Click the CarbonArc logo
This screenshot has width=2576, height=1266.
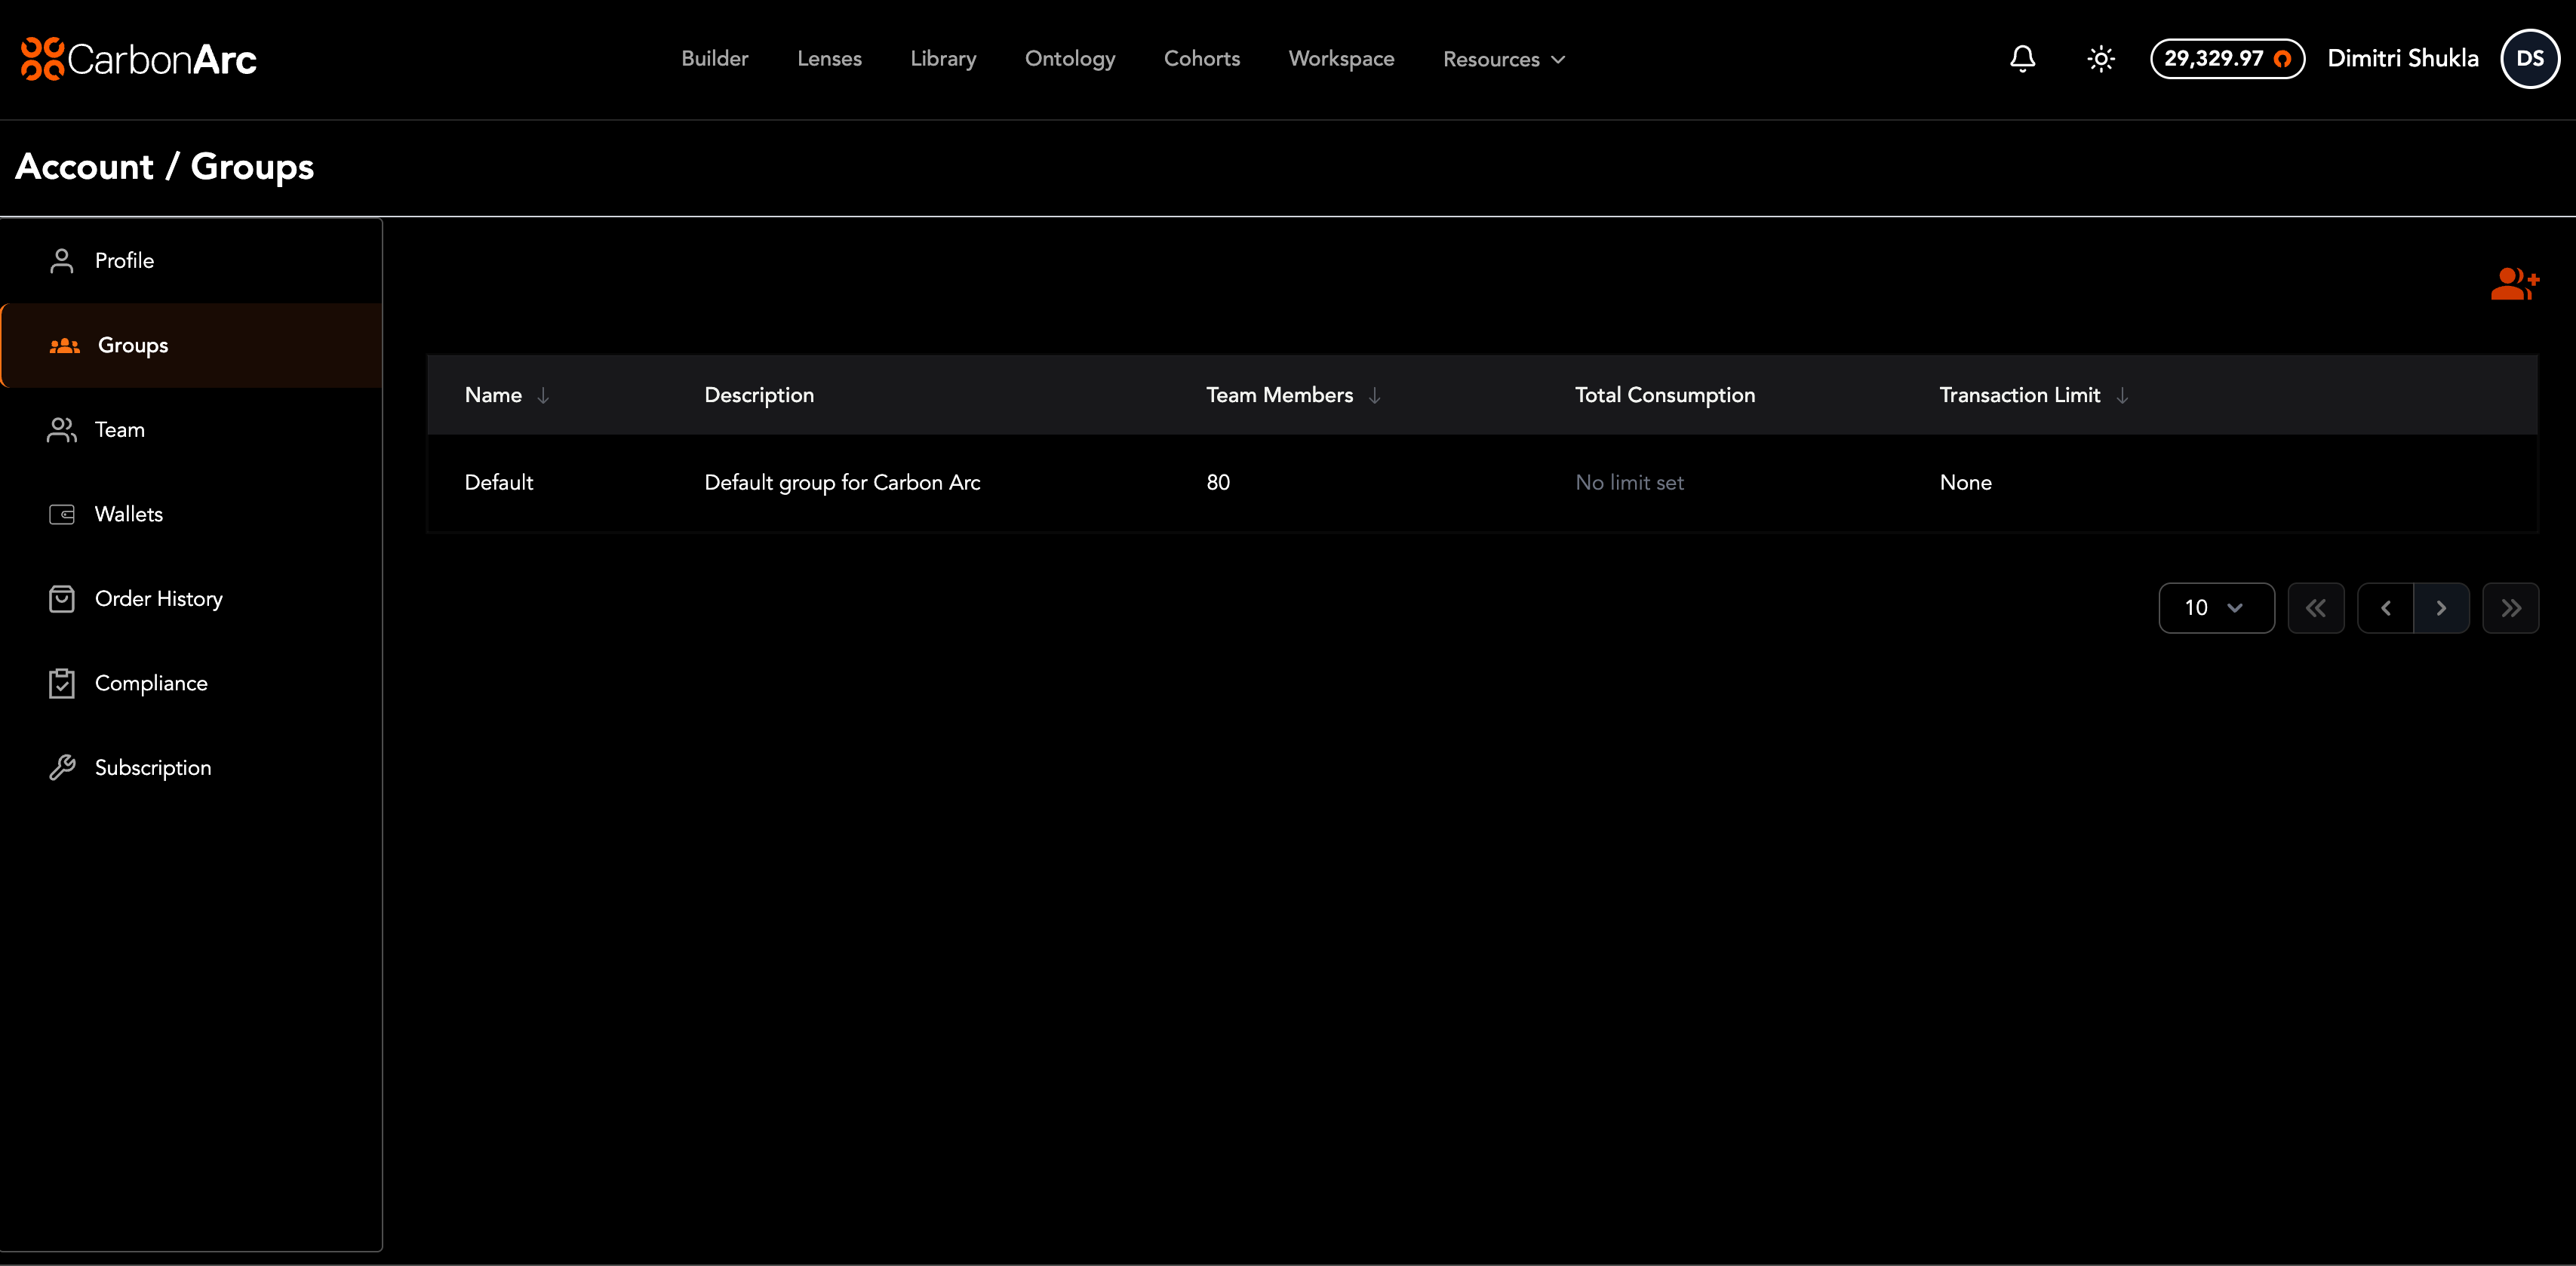[139, 59]
